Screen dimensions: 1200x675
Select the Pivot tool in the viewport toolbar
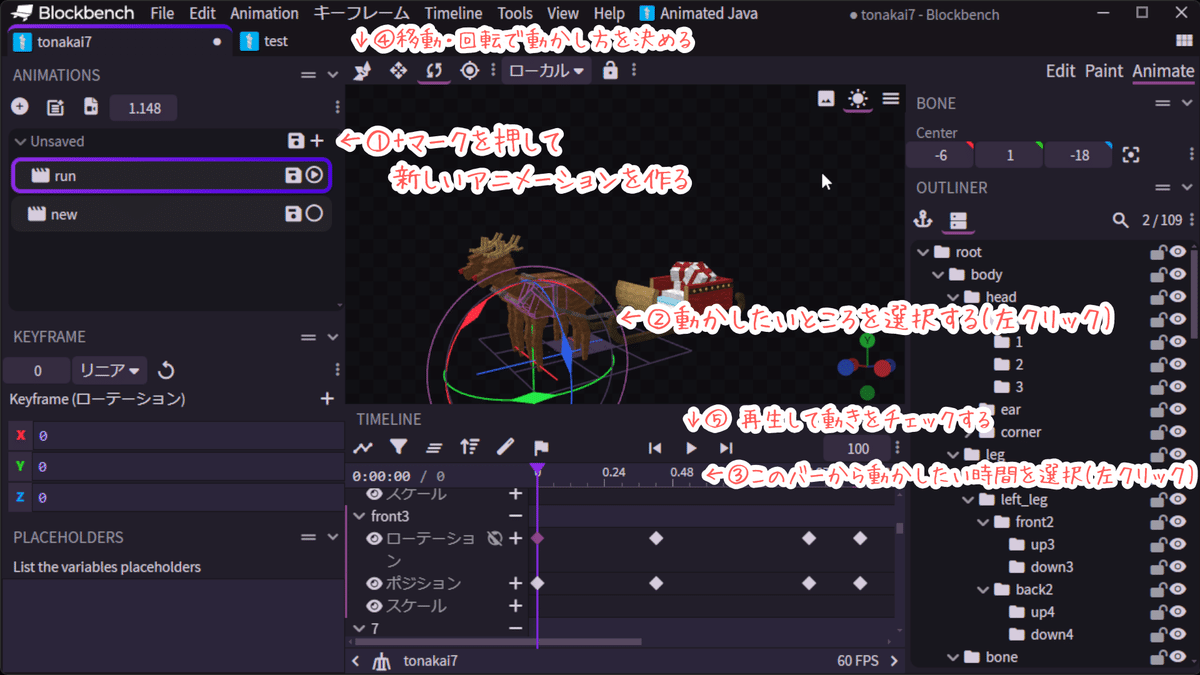click(468, 70)
